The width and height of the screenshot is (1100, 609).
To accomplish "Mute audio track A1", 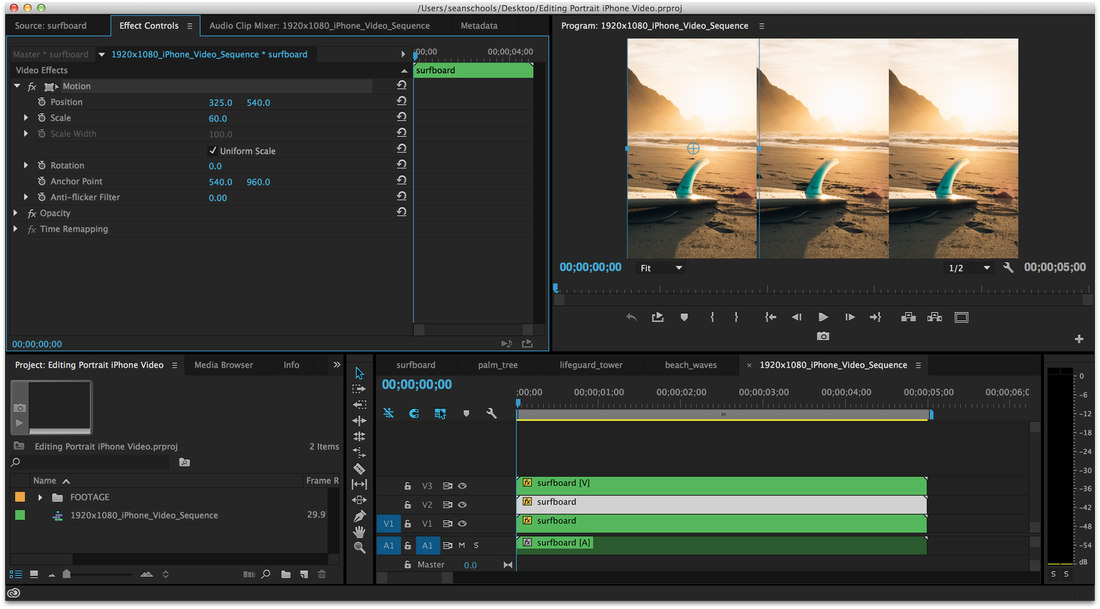I will pyautogui.click(x=462, y=545).
